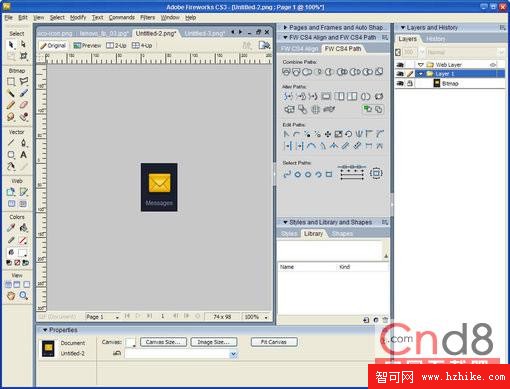Select the Text tool
The height and width of the screenshot is (389, 510).
pos(23,155)
